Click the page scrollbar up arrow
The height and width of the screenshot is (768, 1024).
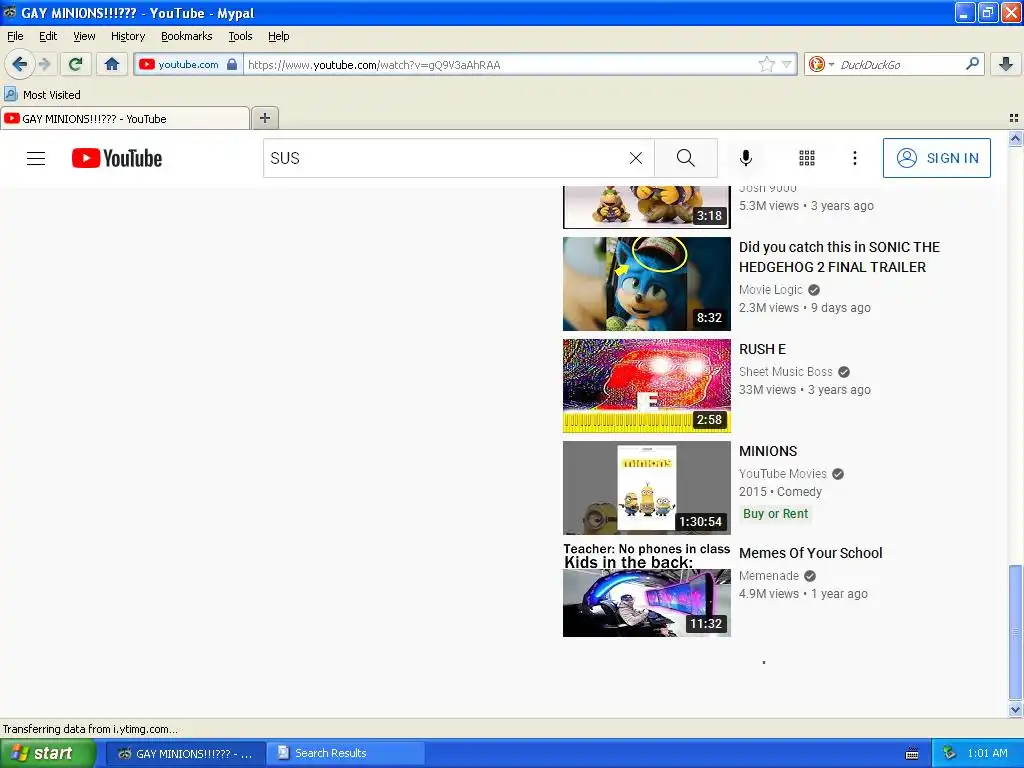point(1015,138)
